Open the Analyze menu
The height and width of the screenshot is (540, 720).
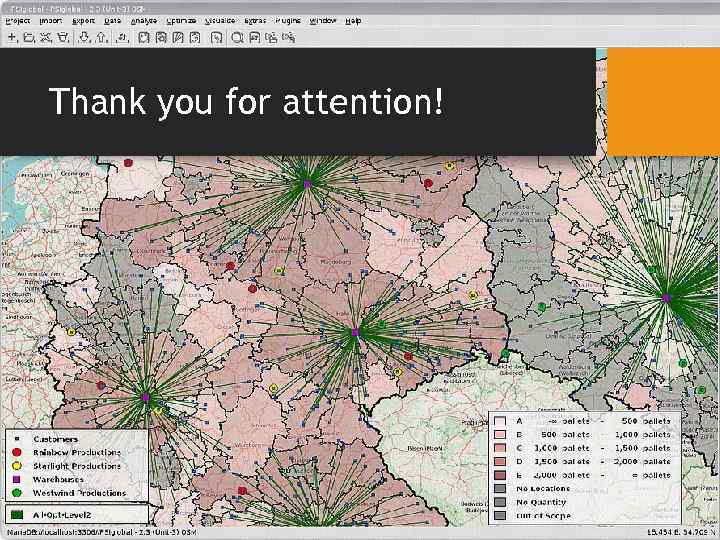(144, 21)
